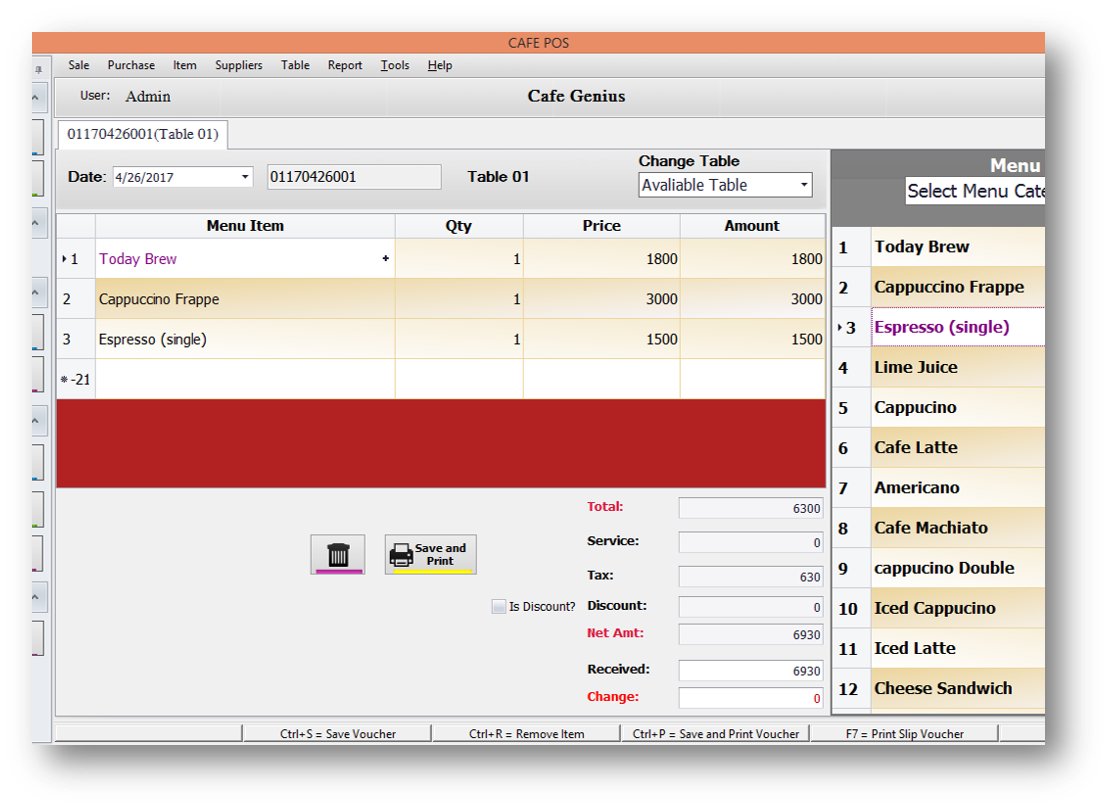Tick the Is Discount? checkbox
The height and width of the screenshot is (810, 1110).
click(x=499, y=607)
